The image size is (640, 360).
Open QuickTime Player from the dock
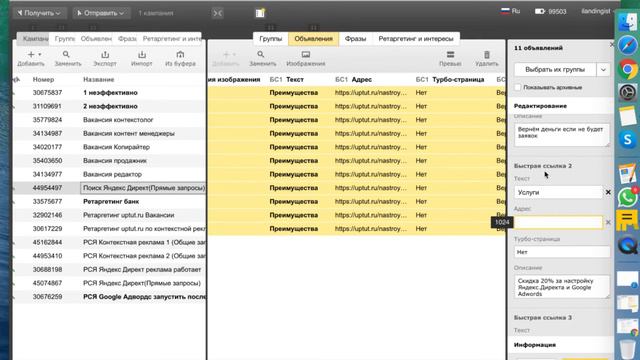(628, 246)
